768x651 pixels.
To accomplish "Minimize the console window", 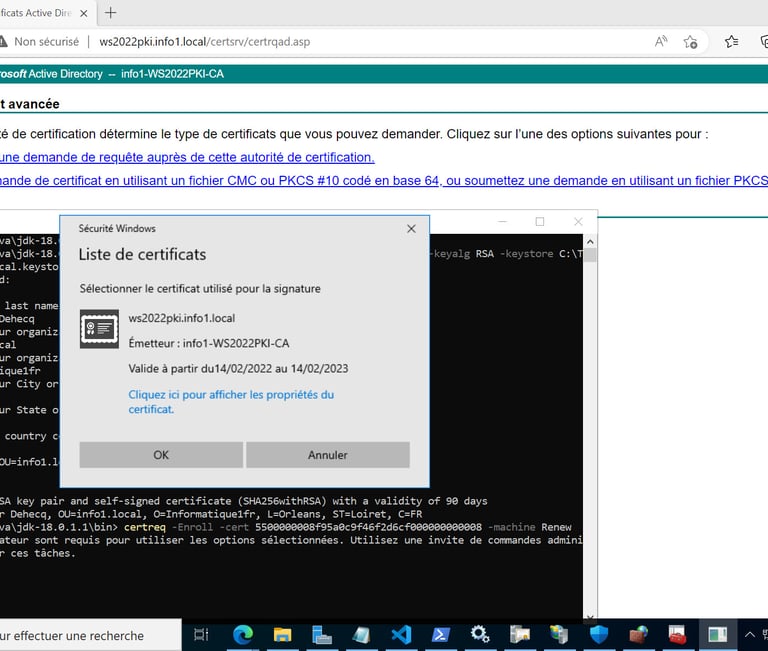I will coord(503,221).
